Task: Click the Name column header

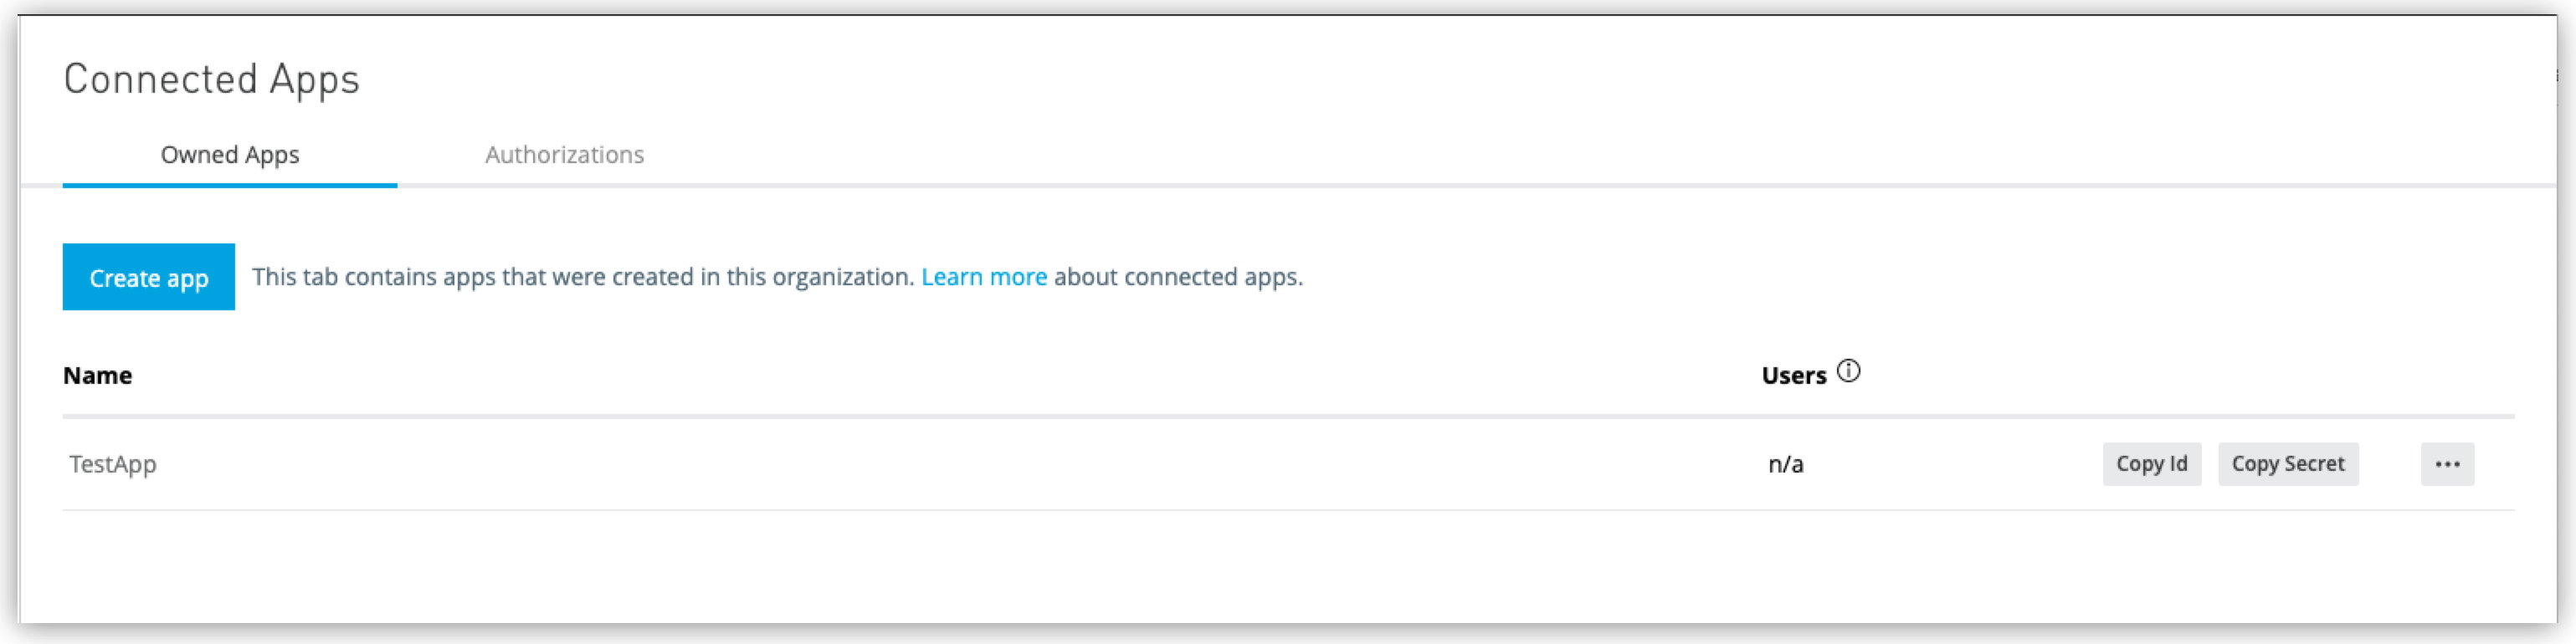Action: coord(97,375)
